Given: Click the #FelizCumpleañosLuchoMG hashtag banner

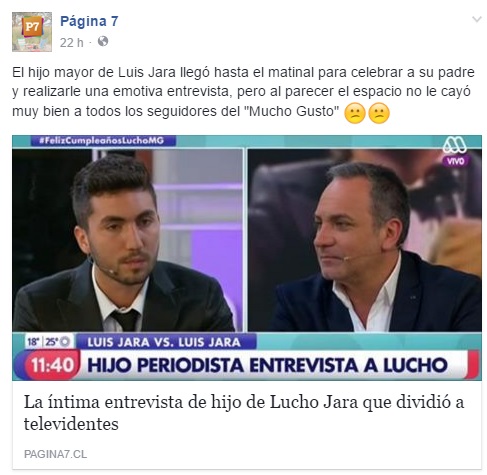Looking at the screenshot, I should click(103, 141).
